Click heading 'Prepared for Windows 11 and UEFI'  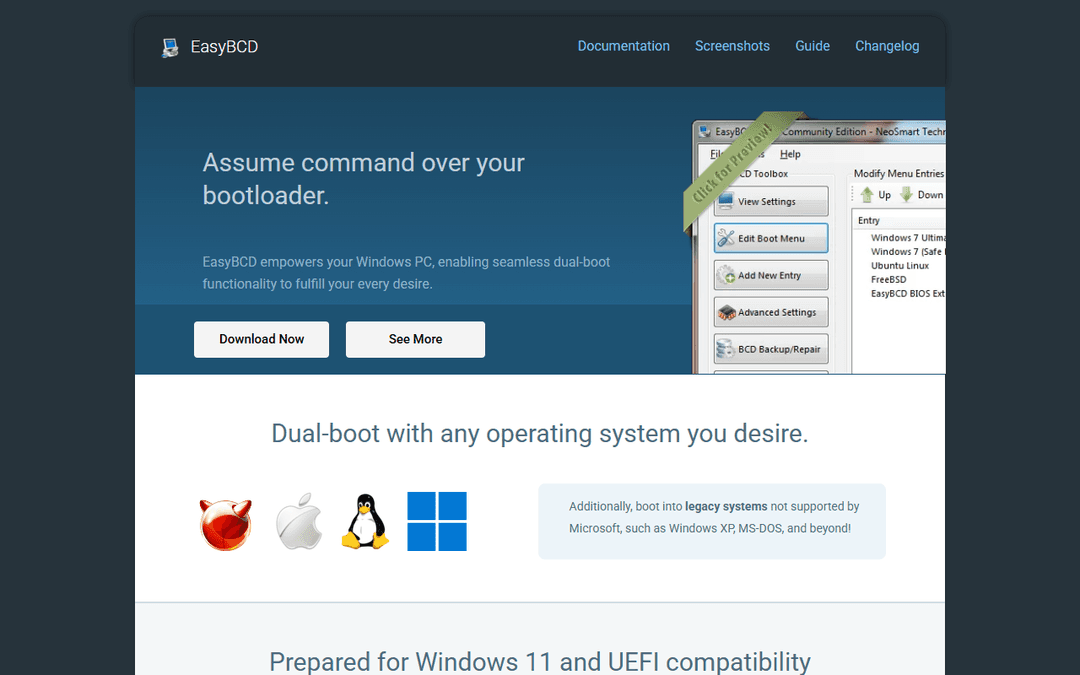540,662
